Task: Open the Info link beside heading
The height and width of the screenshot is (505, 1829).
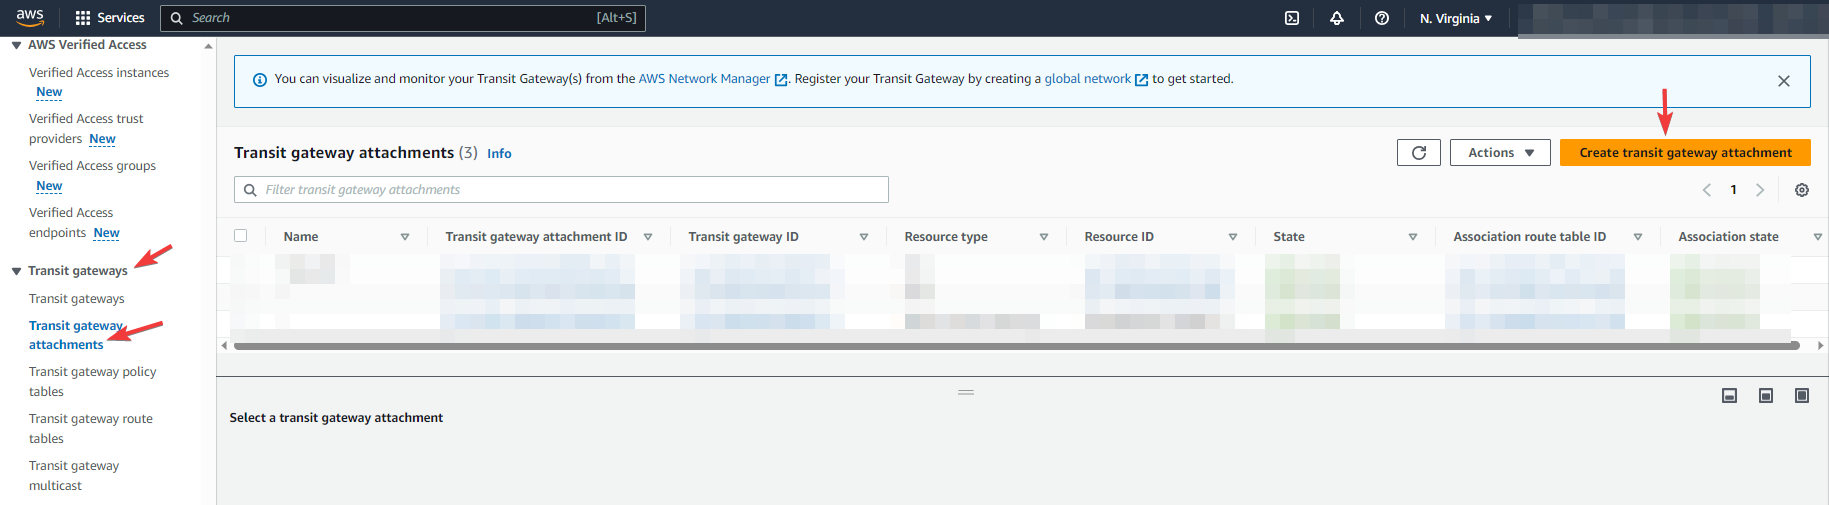Action: [x=499, y=154]
